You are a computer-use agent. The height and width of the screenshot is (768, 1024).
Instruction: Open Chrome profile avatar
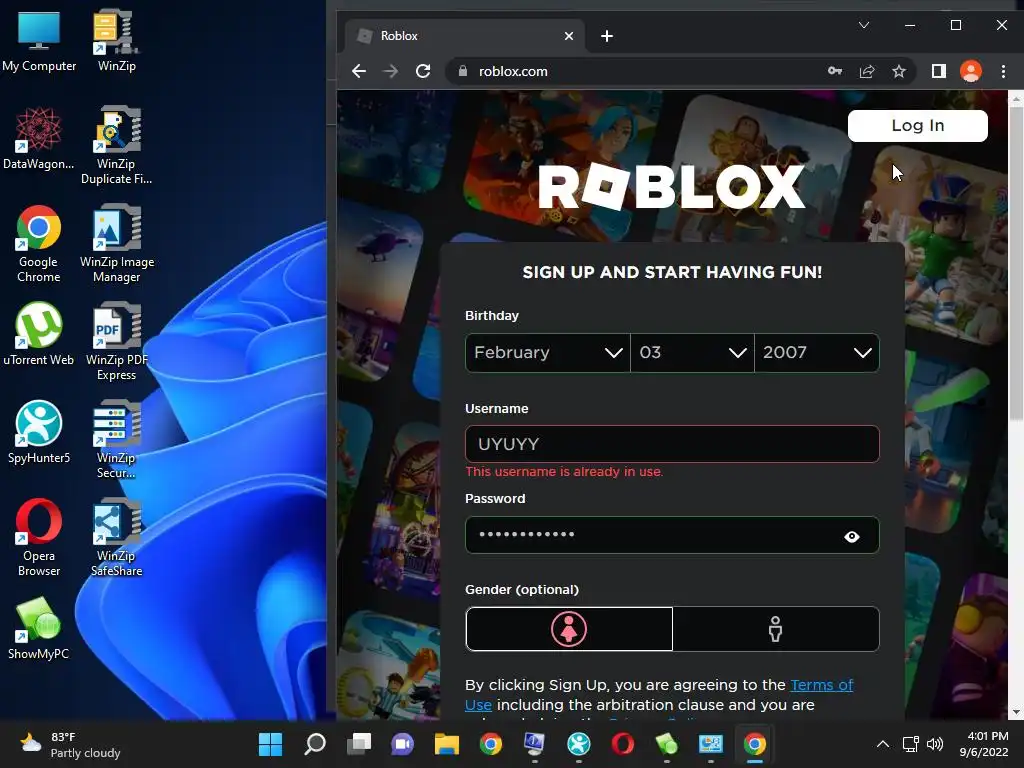coord(970,71)
